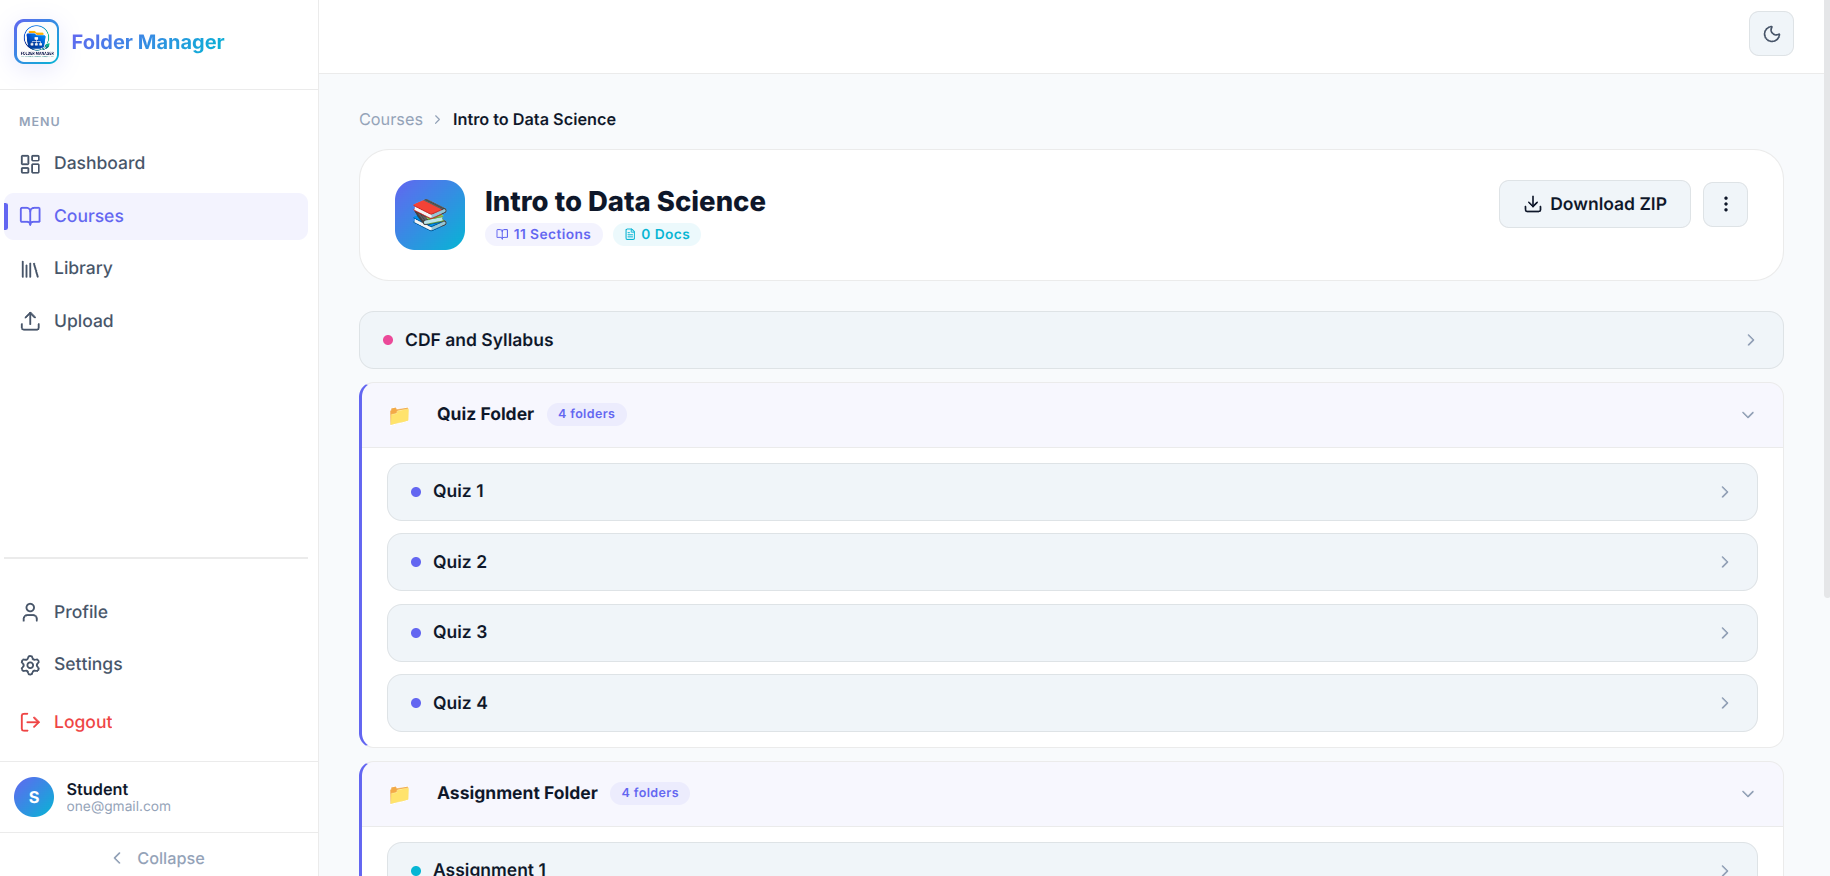Click the Logout exit icon

pos(30,722)
